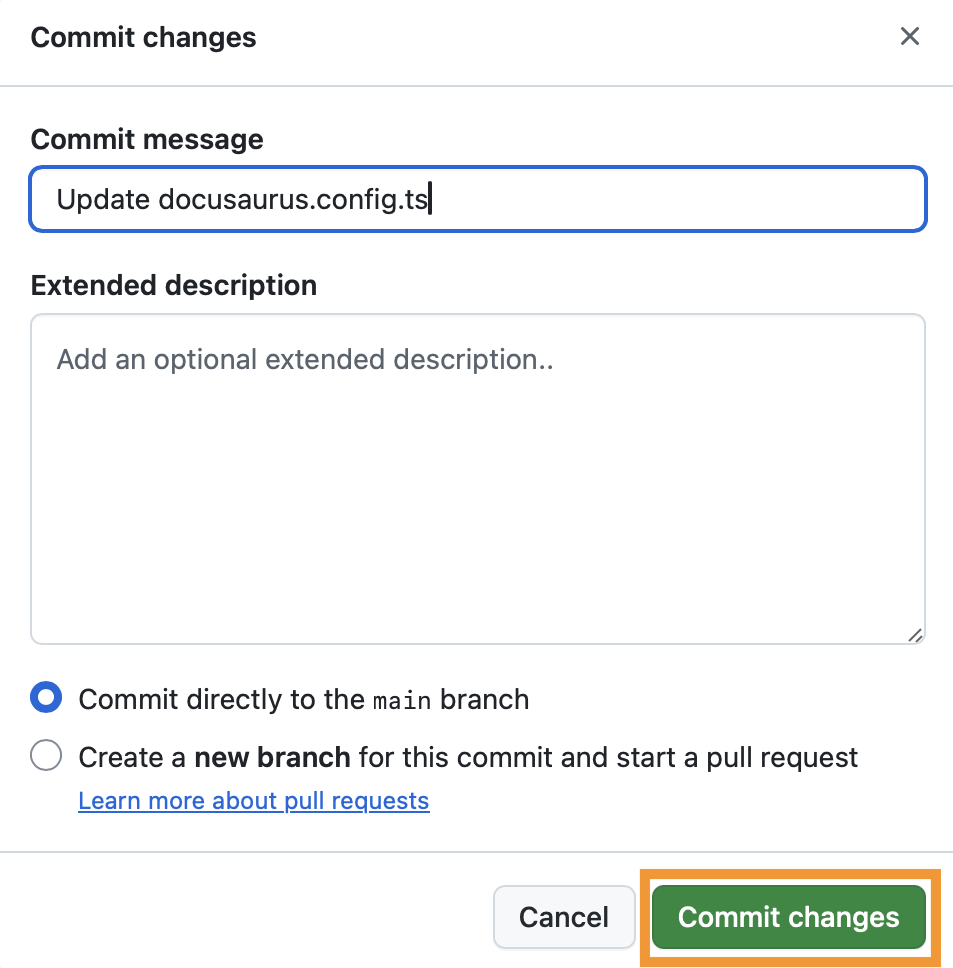The height and width of the screenshot is (968, 953).
Task: Click the bold "new branch" text
Action: click(x=272, y=757)
